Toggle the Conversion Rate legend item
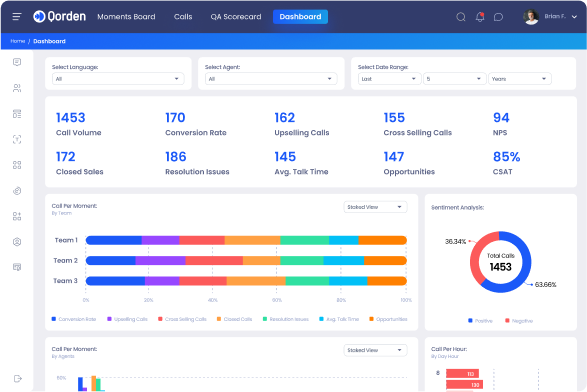The height and width of the screenshot is (392, 587). (x=74, y=319)
